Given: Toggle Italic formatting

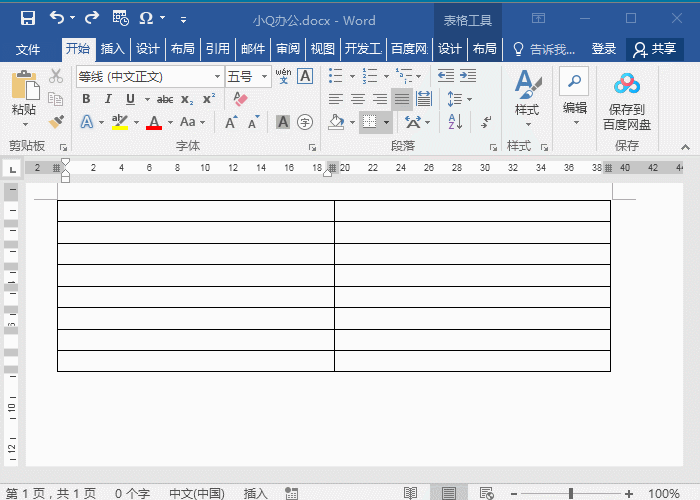Looking at the screenshot, I should tap(108, 99).
